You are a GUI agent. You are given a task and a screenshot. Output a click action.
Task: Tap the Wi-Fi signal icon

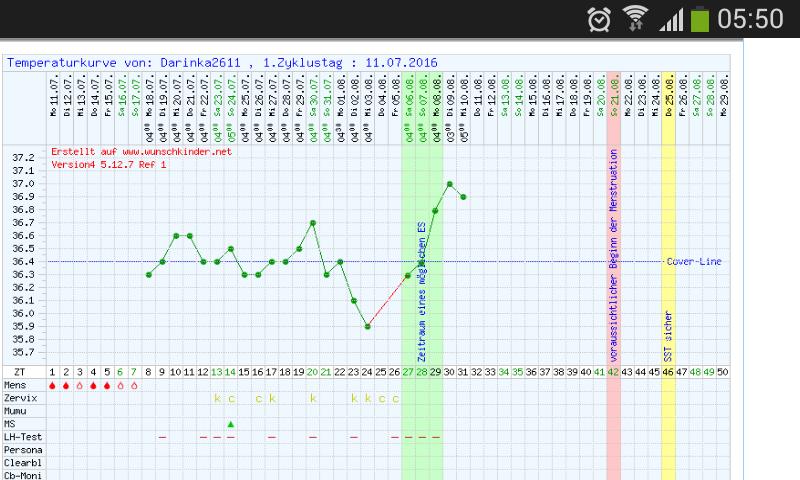tap(634, 19)
